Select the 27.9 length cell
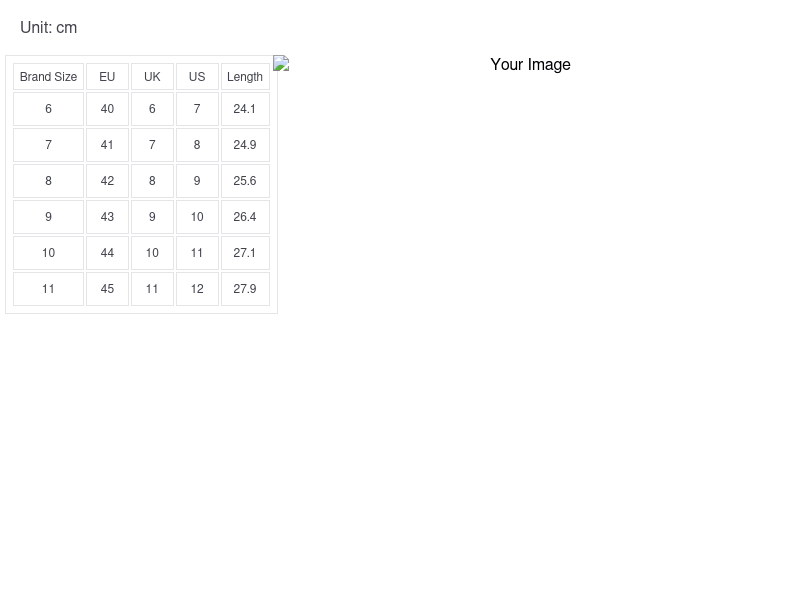This screenshot has height=600, width=800. 245,289
